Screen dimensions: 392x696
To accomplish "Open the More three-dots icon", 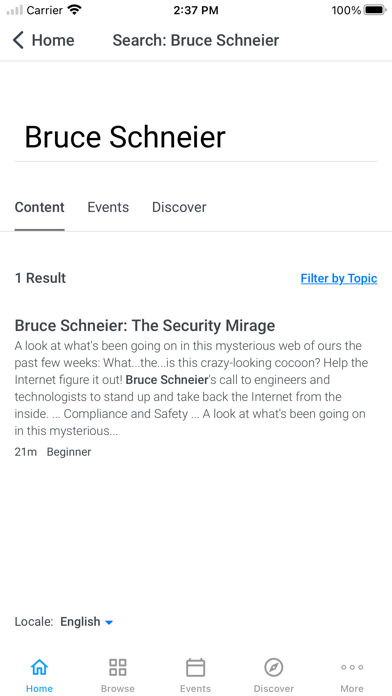I will pos(352,667).
